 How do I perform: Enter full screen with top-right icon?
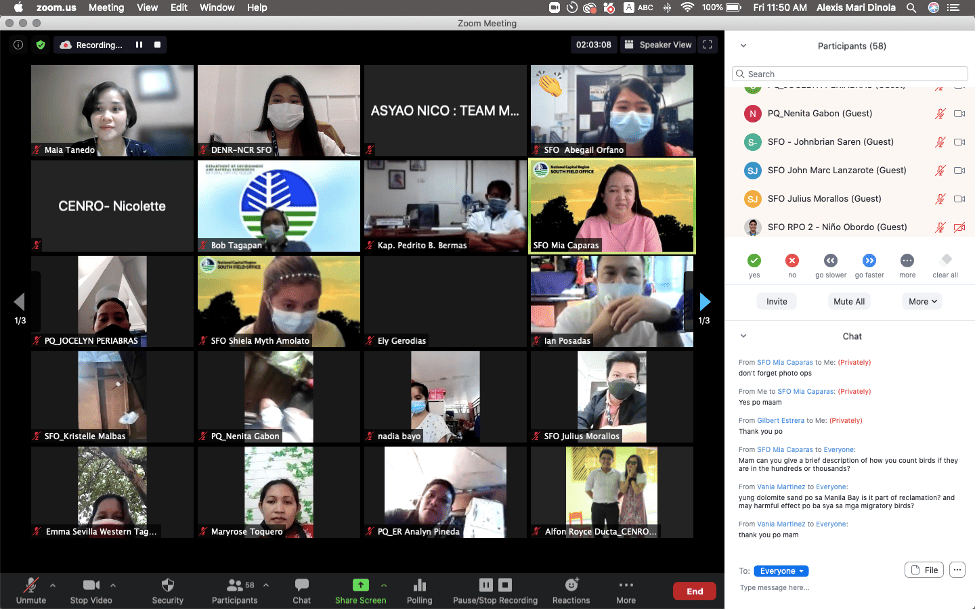pyautogui.click(x=708, y=45)
